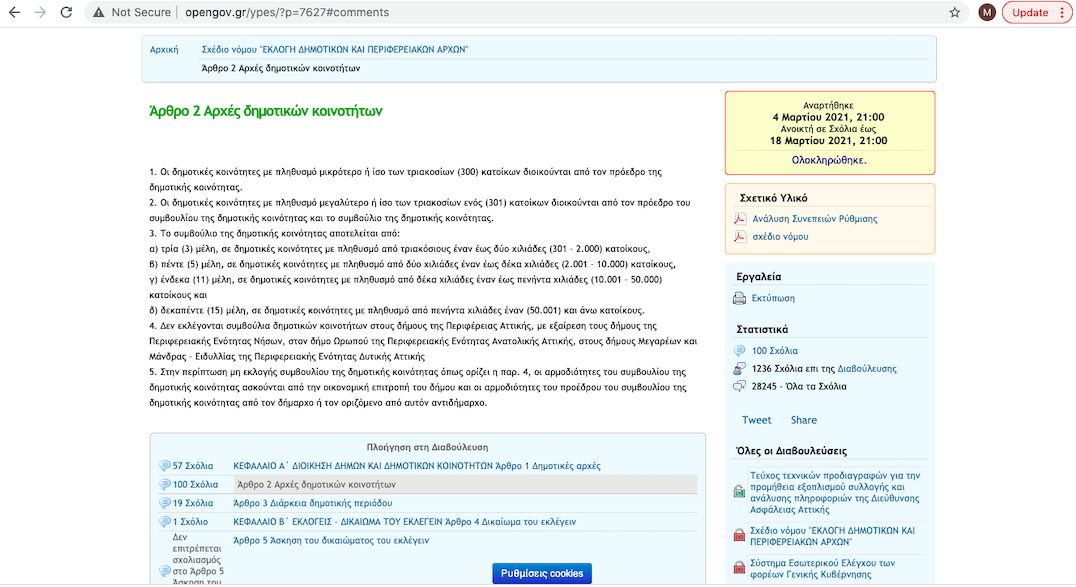Open 57 Σχόλια comments link
This screenshot has height=587, width=1076.
(193, 465)
